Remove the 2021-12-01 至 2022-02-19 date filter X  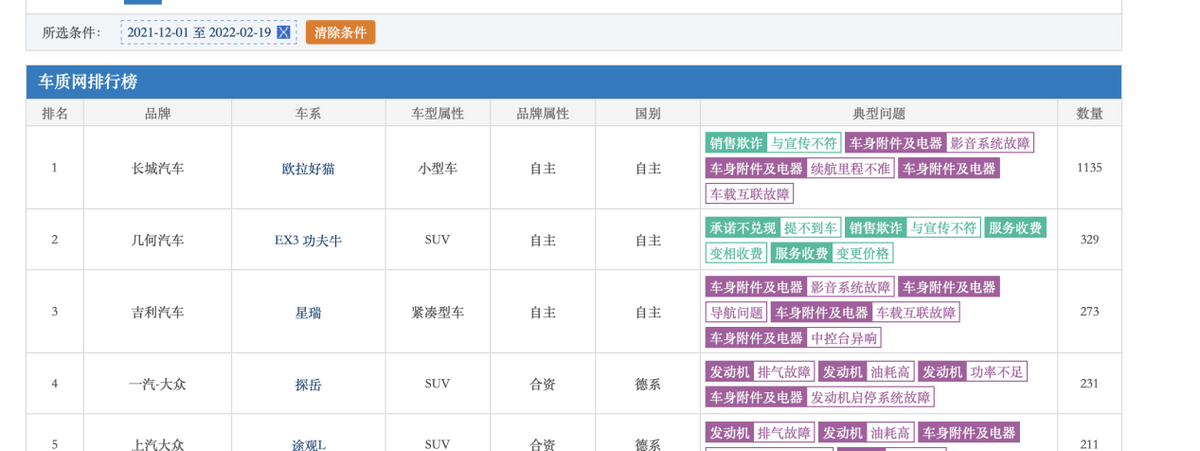pos(283,33)
